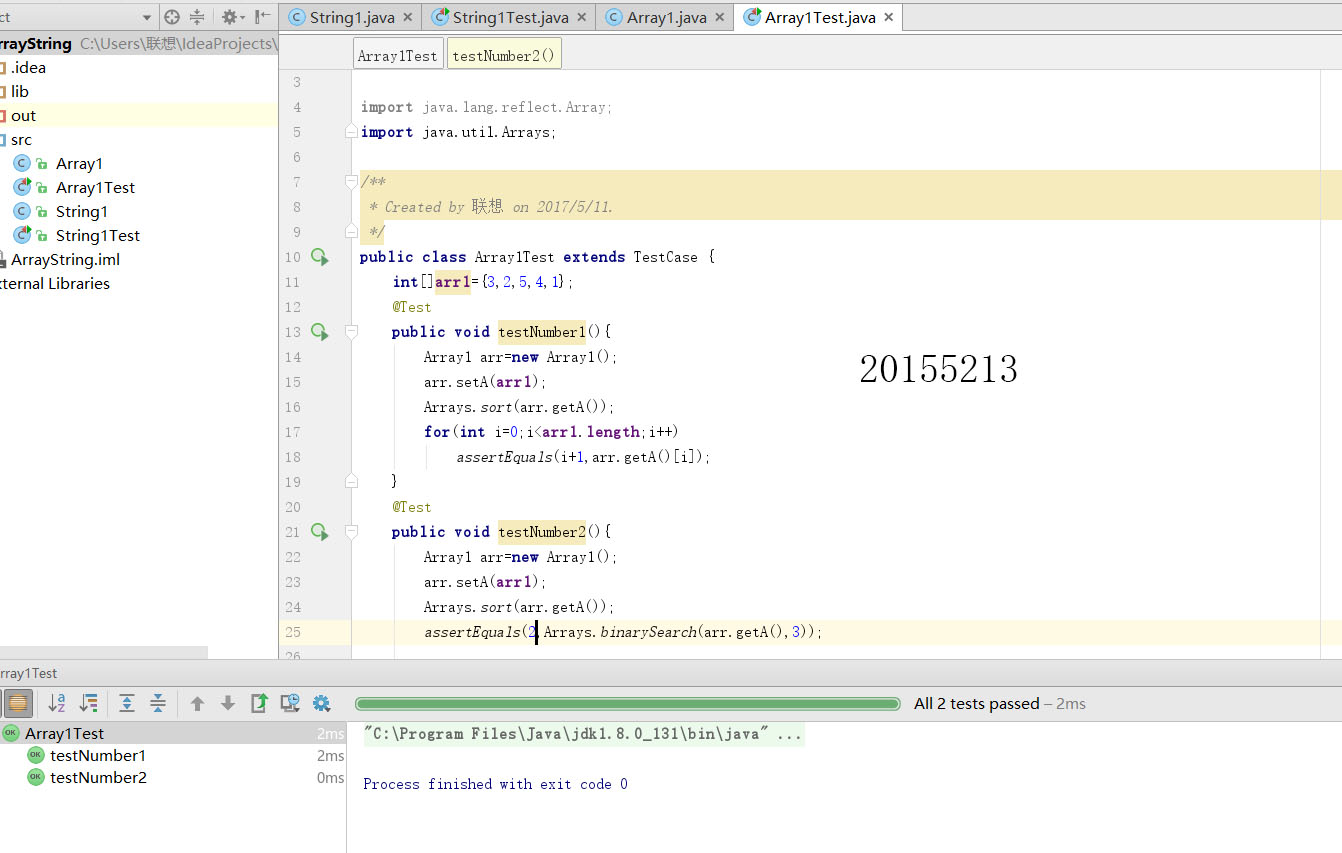1342x853 pixels.
Task: Fold the testNumber1 method at line 13
Action: (x=351, y=331)
